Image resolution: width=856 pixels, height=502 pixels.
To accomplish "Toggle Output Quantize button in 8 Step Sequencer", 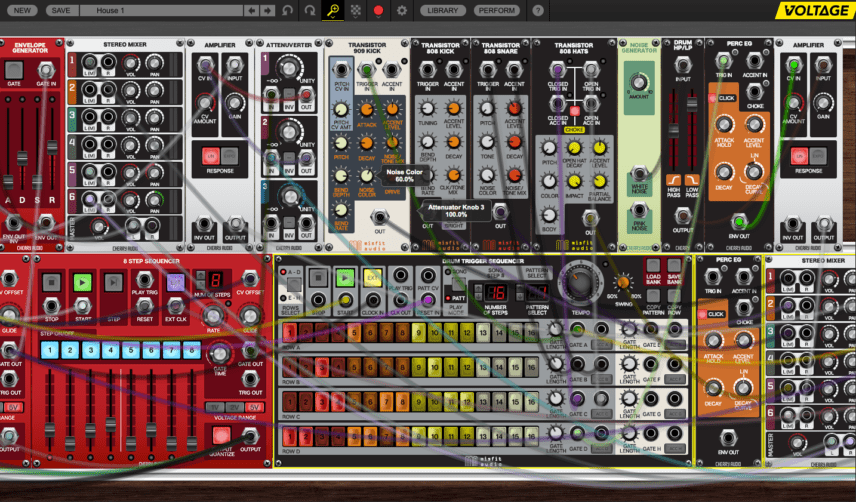I will tap(221, 435).
